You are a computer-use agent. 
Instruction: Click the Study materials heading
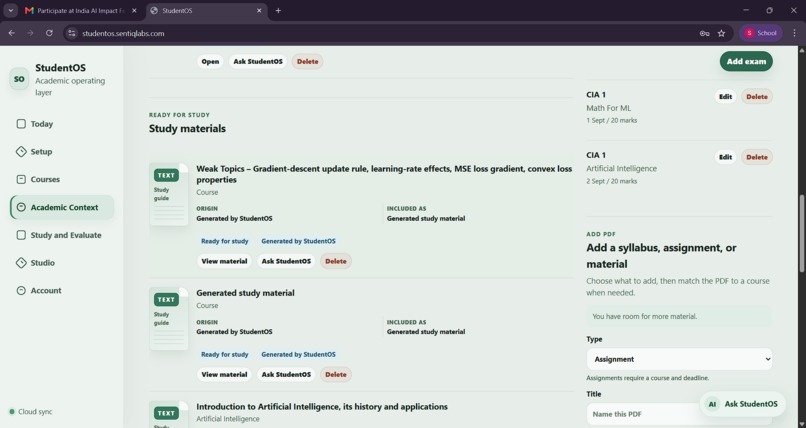click(187, 128)
